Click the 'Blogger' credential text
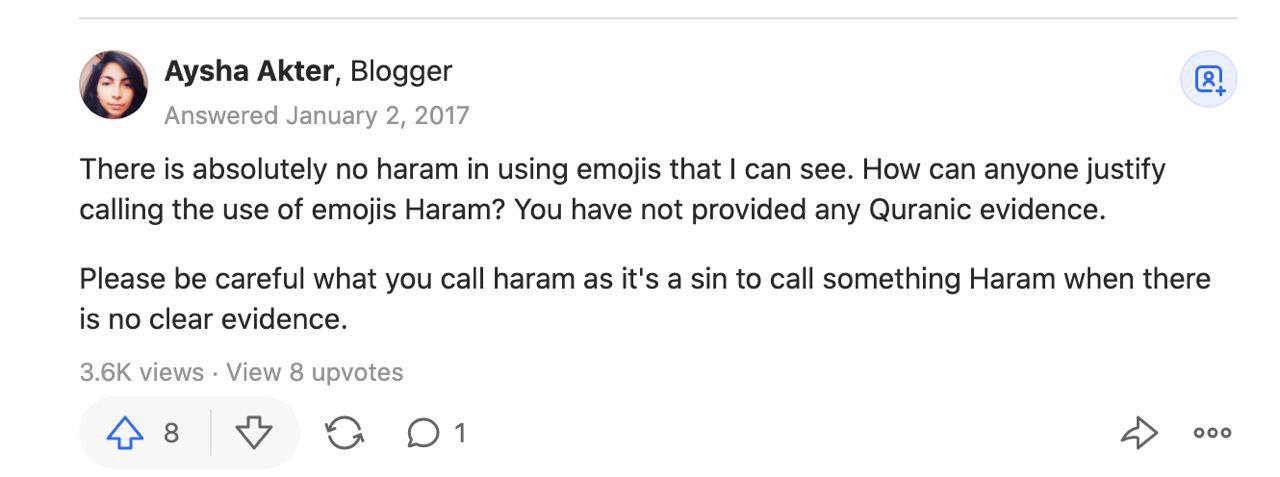1280x477 pixels. pos(401,71)
